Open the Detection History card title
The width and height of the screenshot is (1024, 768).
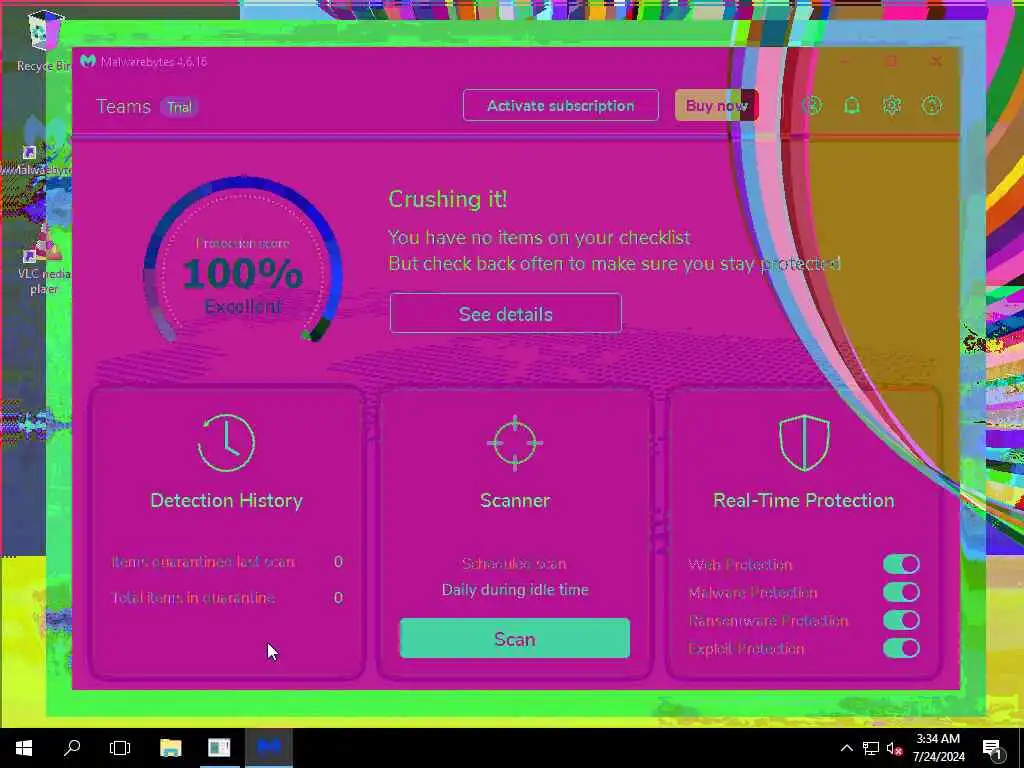click(226, 501)
